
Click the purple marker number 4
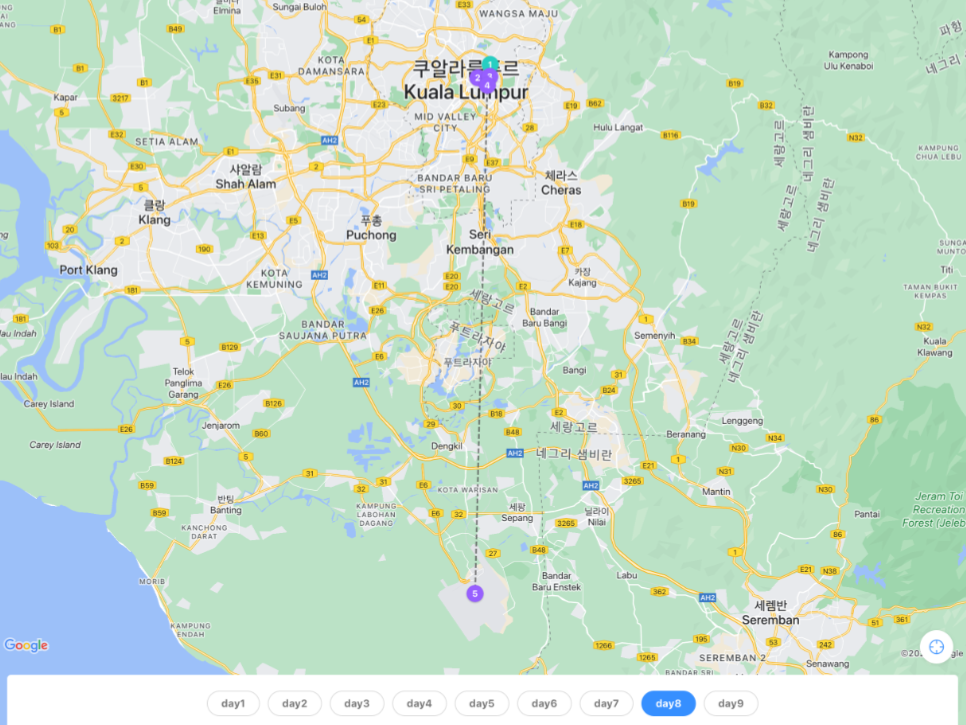[487, 86]
